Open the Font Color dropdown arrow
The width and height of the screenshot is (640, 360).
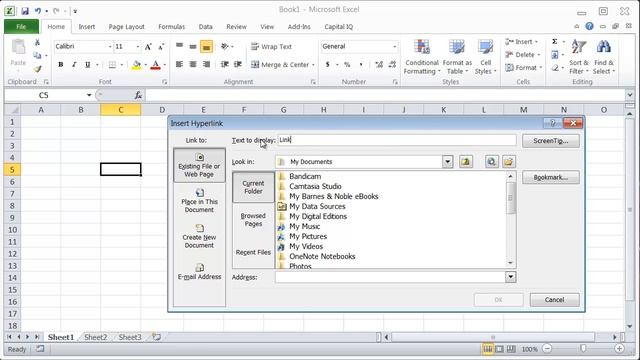[x=164, y=65]
